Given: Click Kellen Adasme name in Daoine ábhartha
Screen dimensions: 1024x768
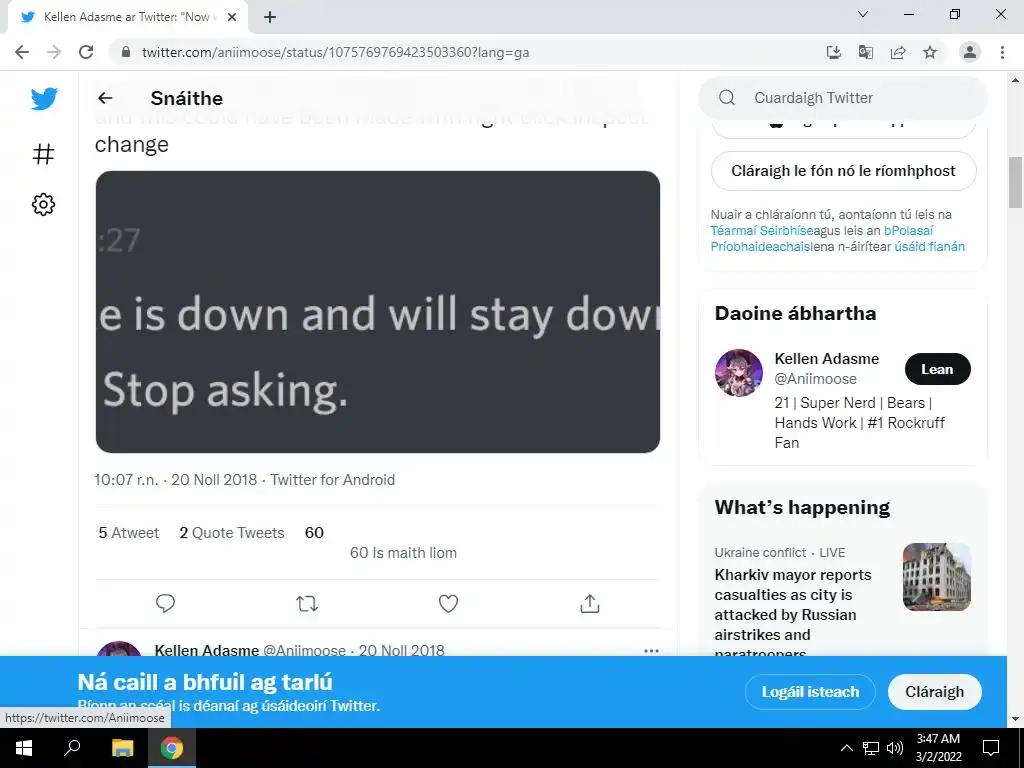Looking at the screenshot, I should (827, 359).
